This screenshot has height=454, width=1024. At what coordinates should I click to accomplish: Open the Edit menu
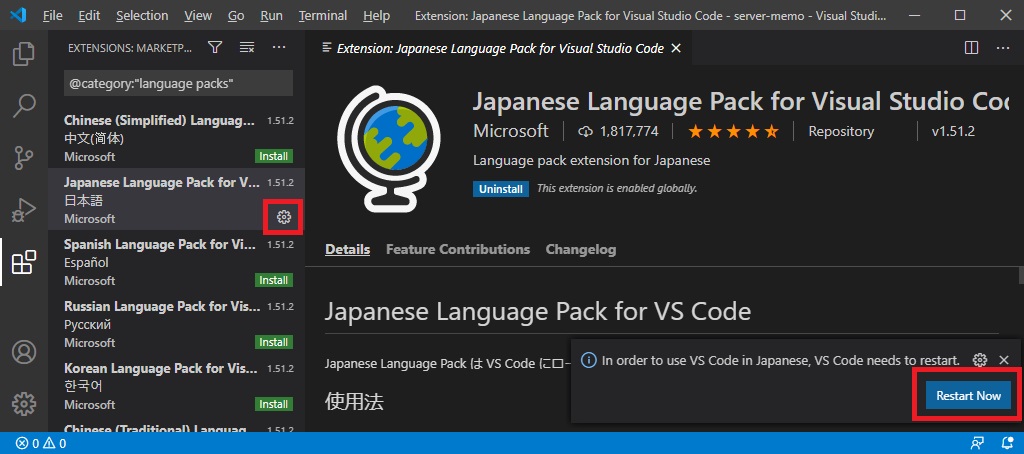click(89, 15)
